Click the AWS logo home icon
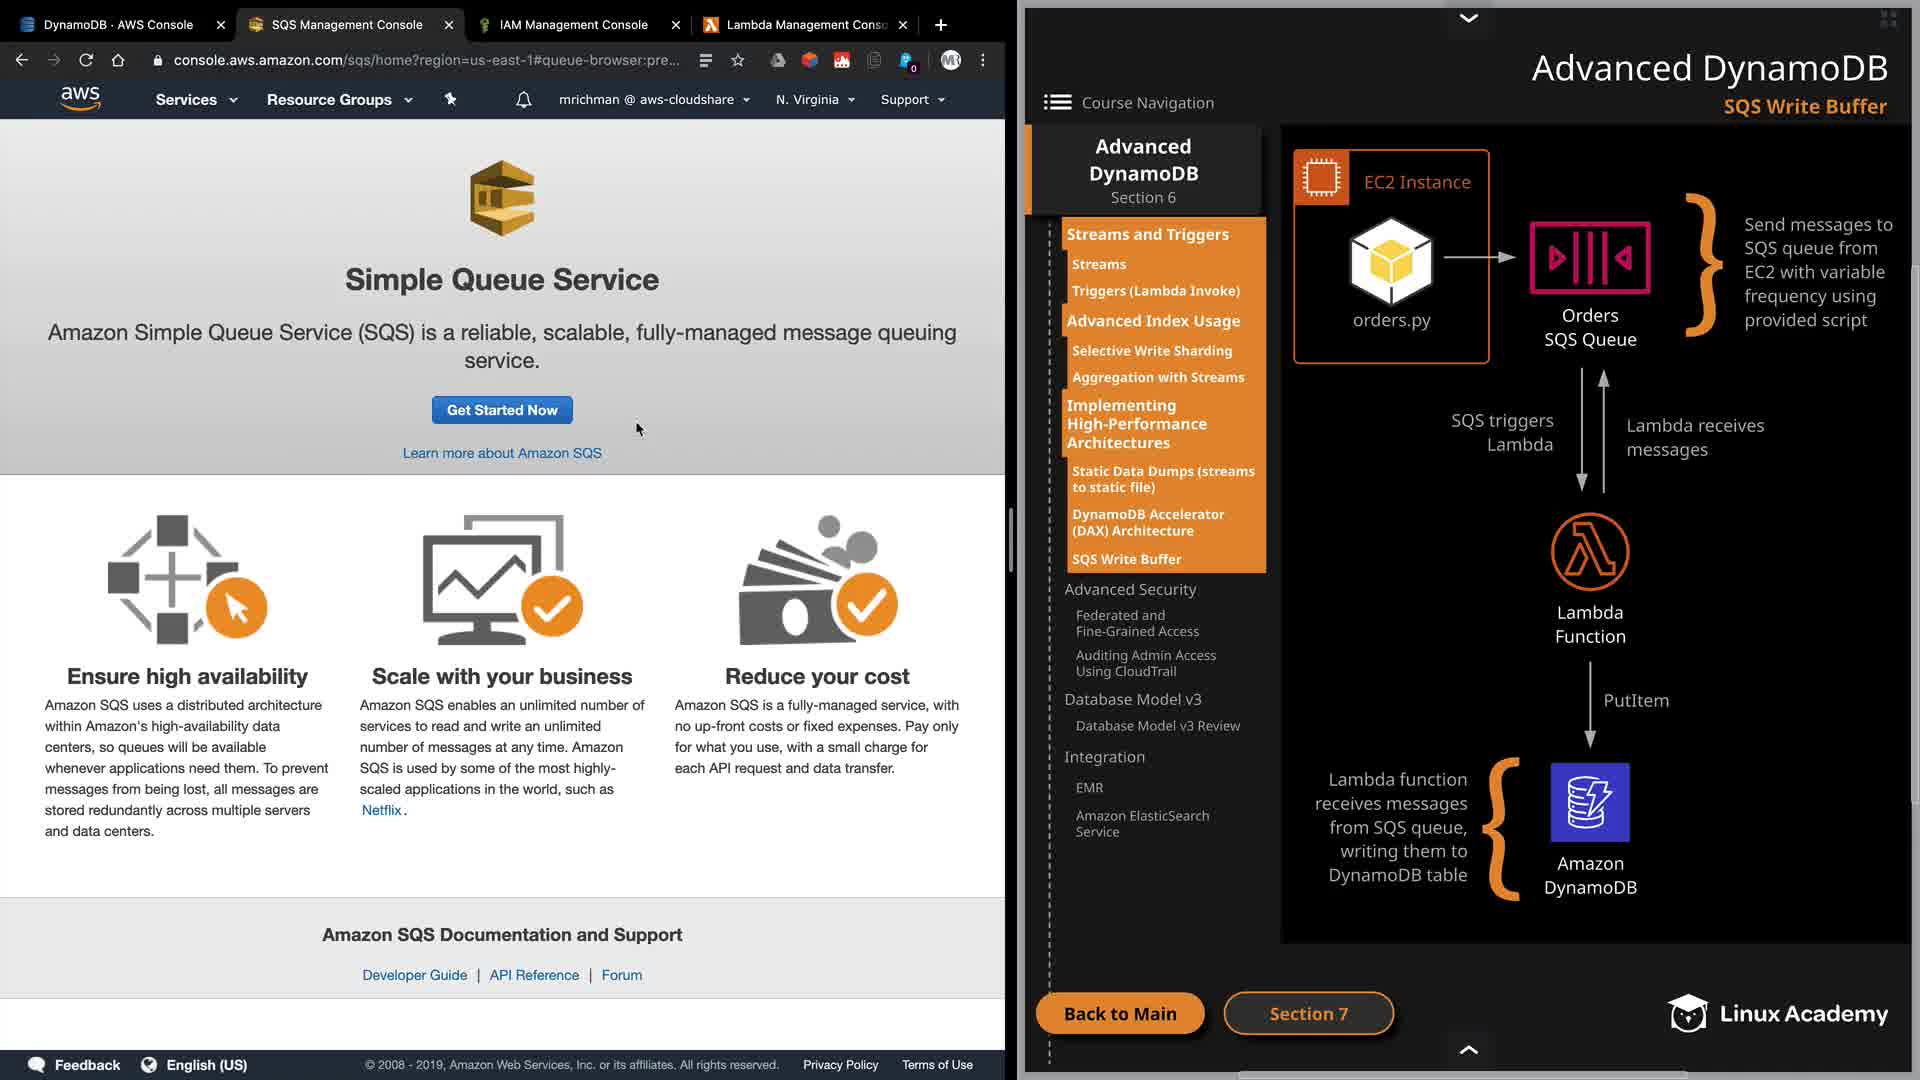This screenshot has width=1920, height=1080. click(80, 98)
